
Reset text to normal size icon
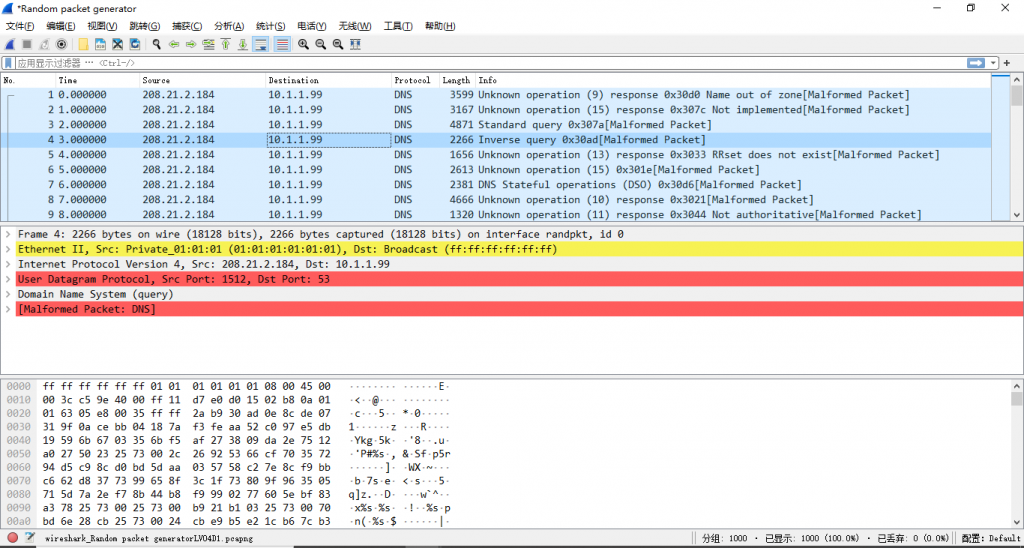(338, 44)
